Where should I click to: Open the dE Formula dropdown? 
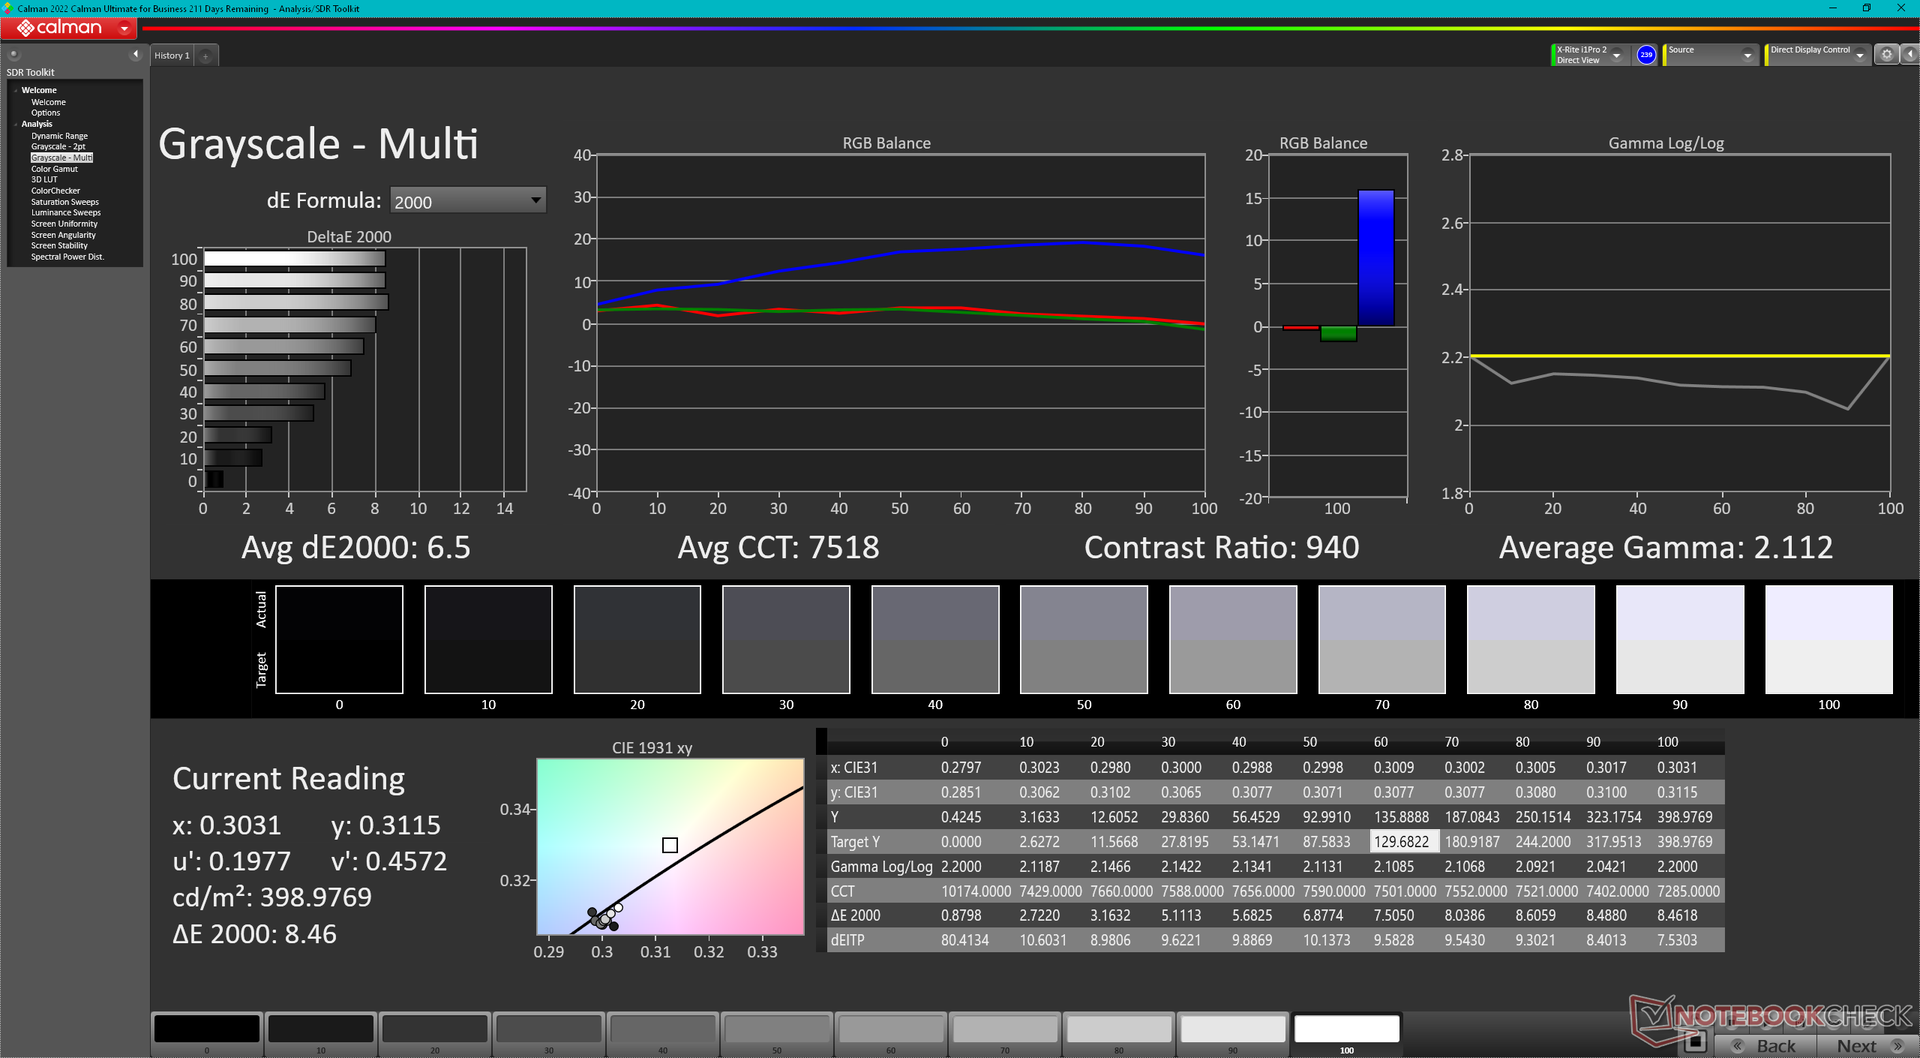point(467,201)
